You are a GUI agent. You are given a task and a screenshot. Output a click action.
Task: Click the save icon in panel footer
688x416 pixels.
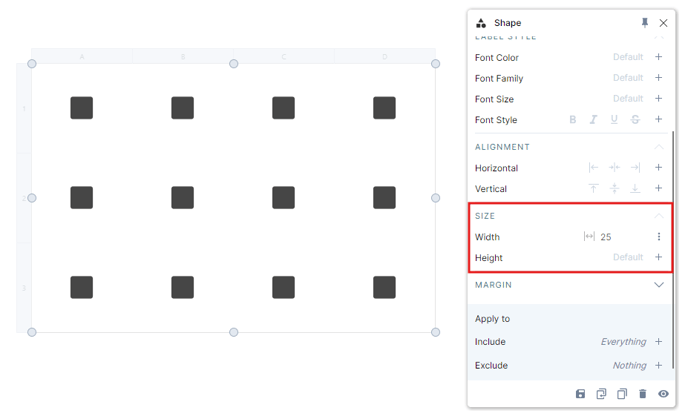(580, 395)
